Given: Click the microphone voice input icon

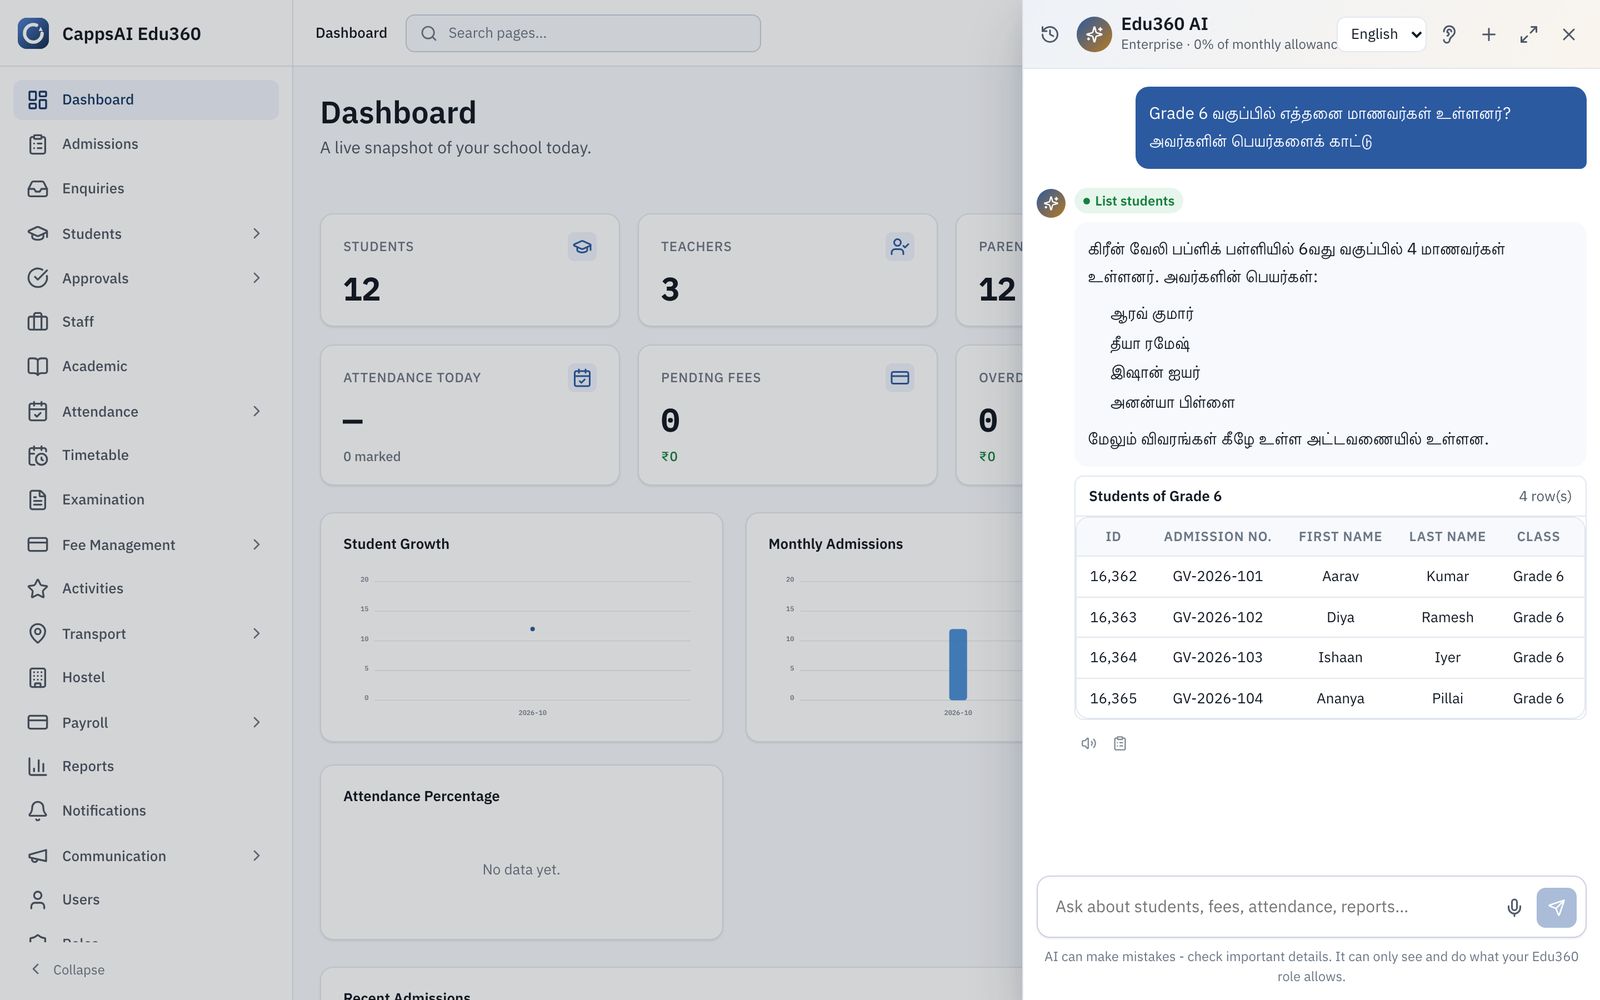Looking at the screenshot, I should tap(1514, 907).
